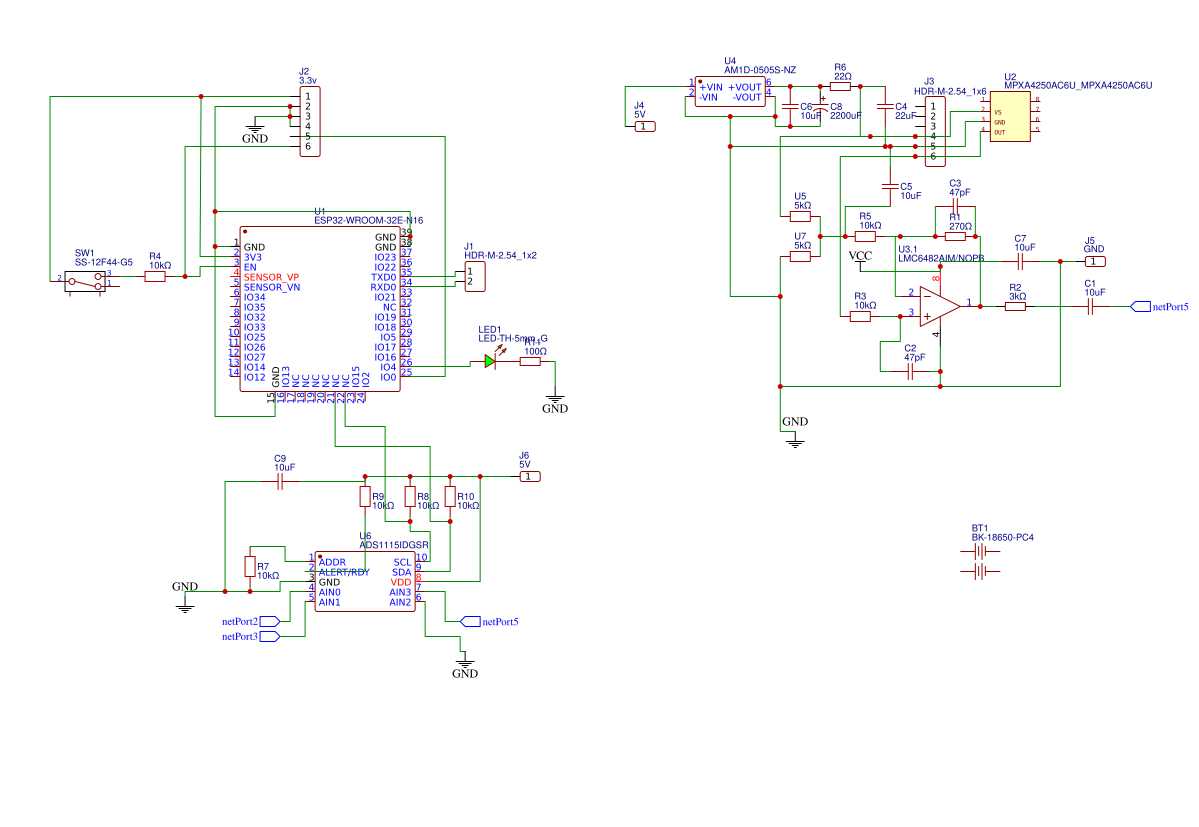Select the U3.1 op-amp triangle
1199x827 pixels.
(940, 306)
